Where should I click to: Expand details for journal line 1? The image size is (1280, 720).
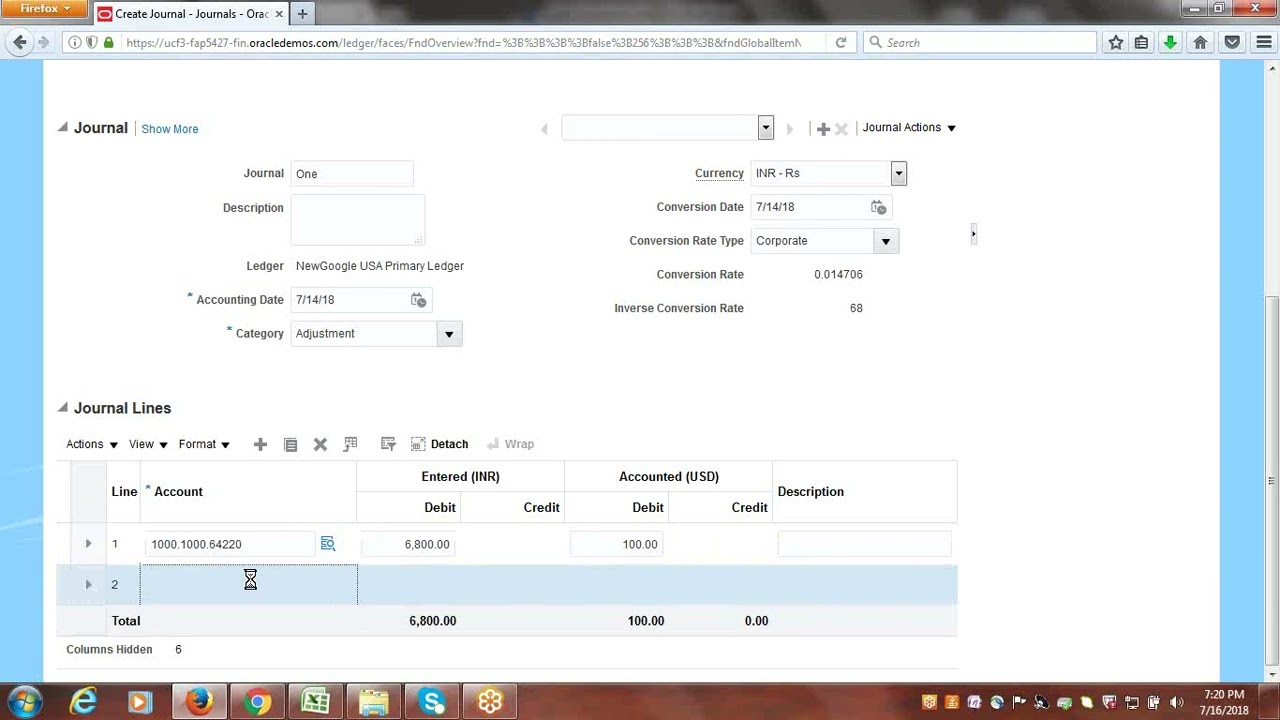coord(88,544)
